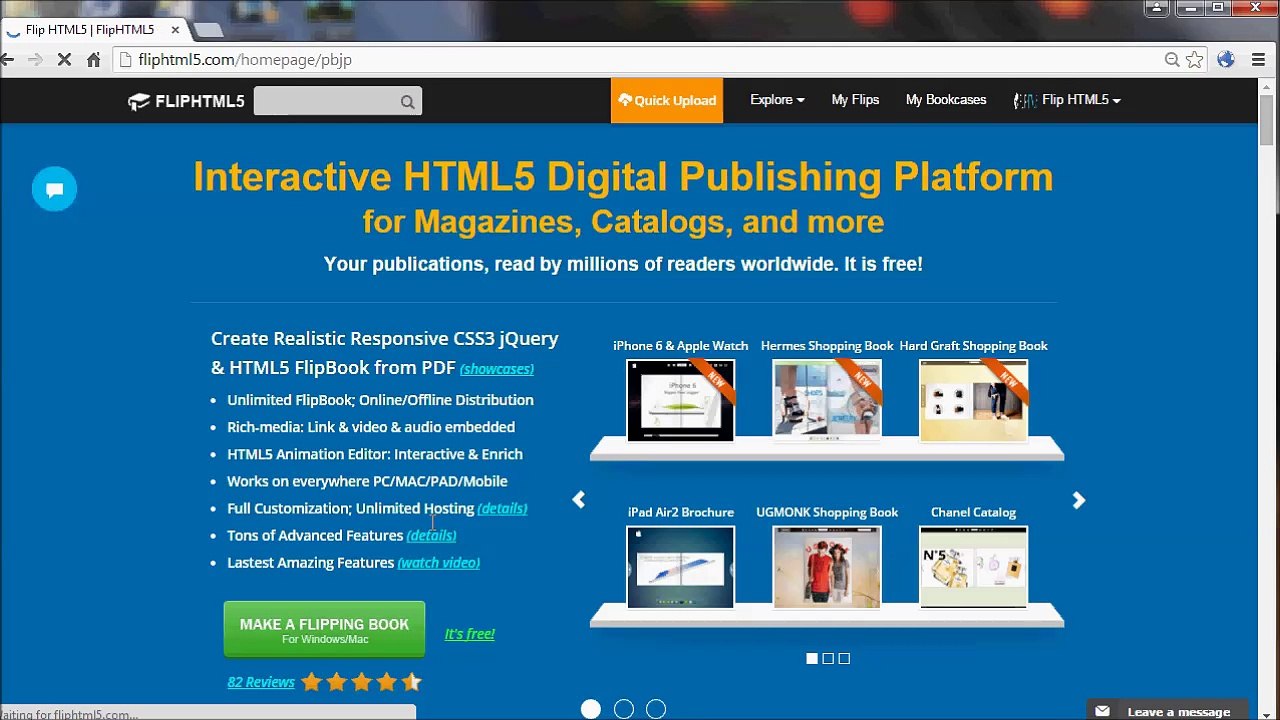The width and height of the screenshot is (1280, 720).
Task: Open the Chrome hamburger menu
Action: click(x=1258, y=60)
